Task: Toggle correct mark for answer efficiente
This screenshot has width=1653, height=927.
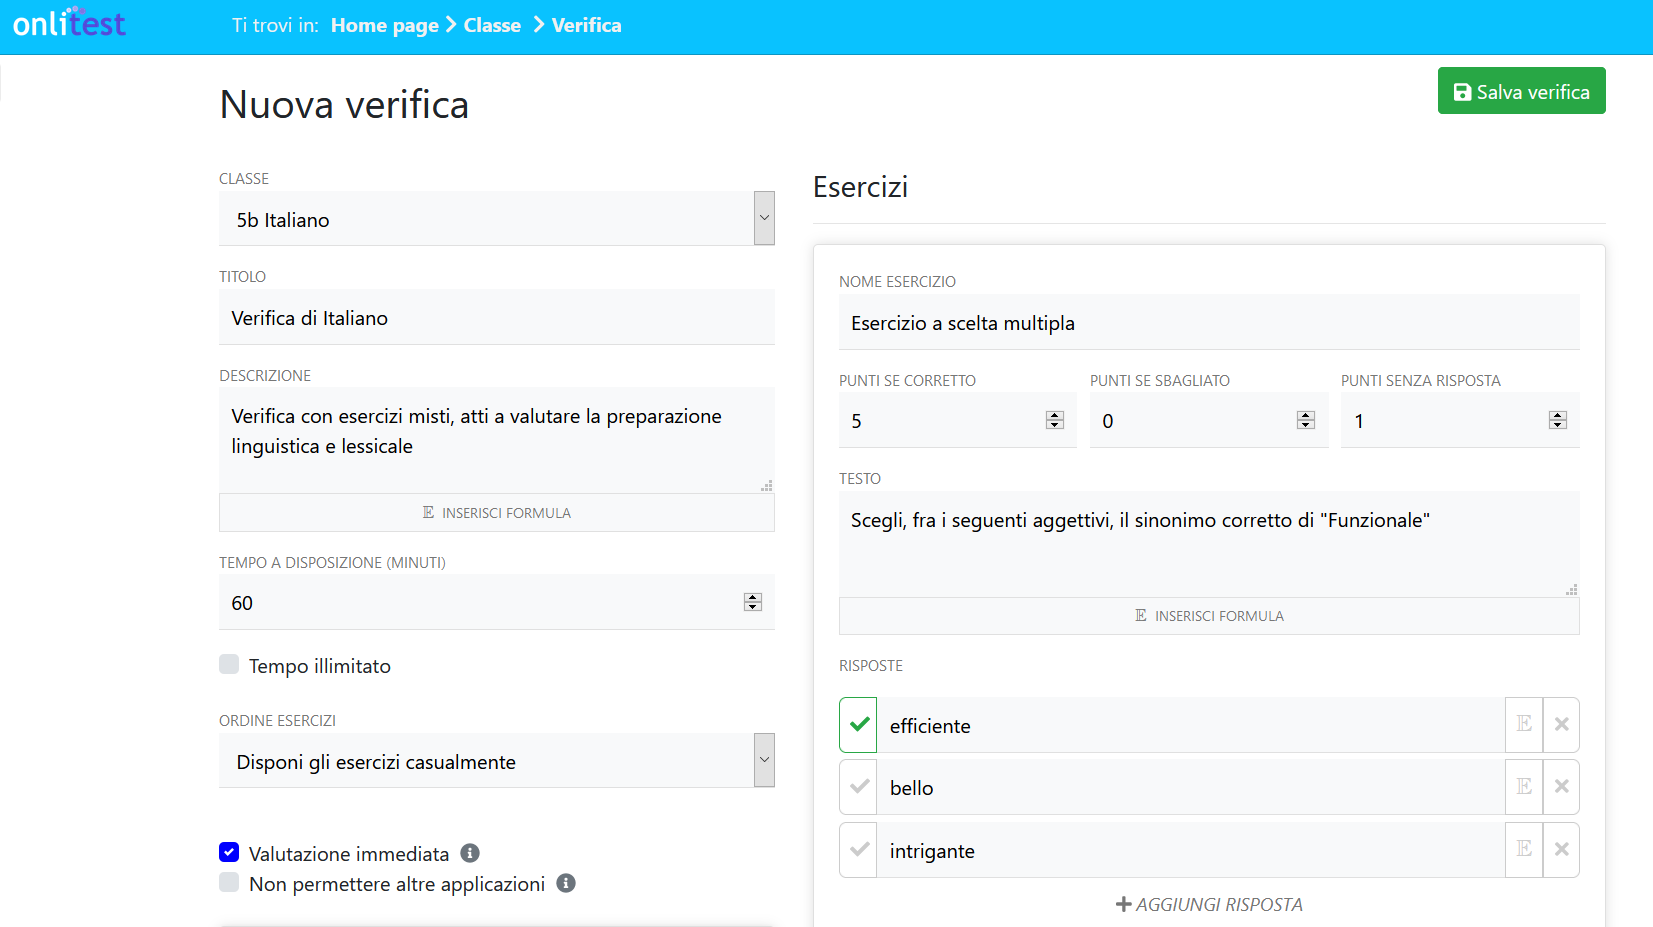Action: tap(858, 725)
